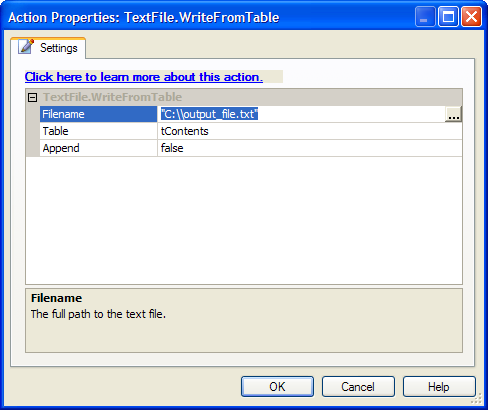This screenshot has height=410, width=488.
Task: Open the Filename browse ellipsis button
Action: coord(453,114)
